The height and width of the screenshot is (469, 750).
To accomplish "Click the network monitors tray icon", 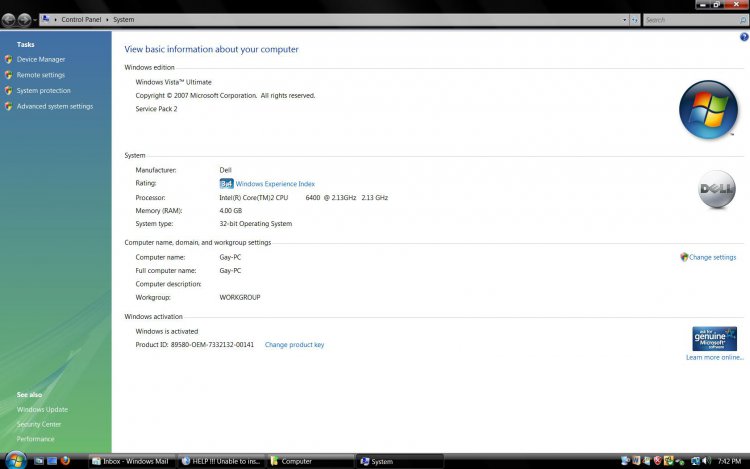I will (696, 460).
